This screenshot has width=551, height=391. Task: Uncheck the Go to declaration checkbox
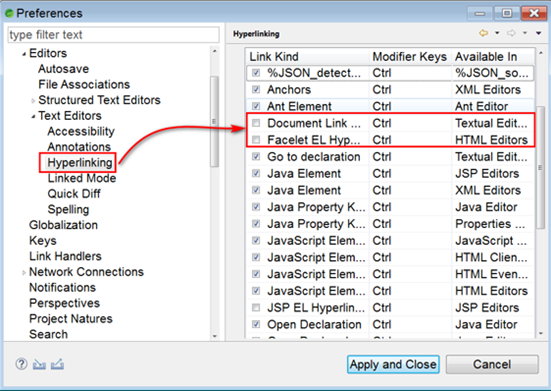pyautogui.click(x=256, y=157)
